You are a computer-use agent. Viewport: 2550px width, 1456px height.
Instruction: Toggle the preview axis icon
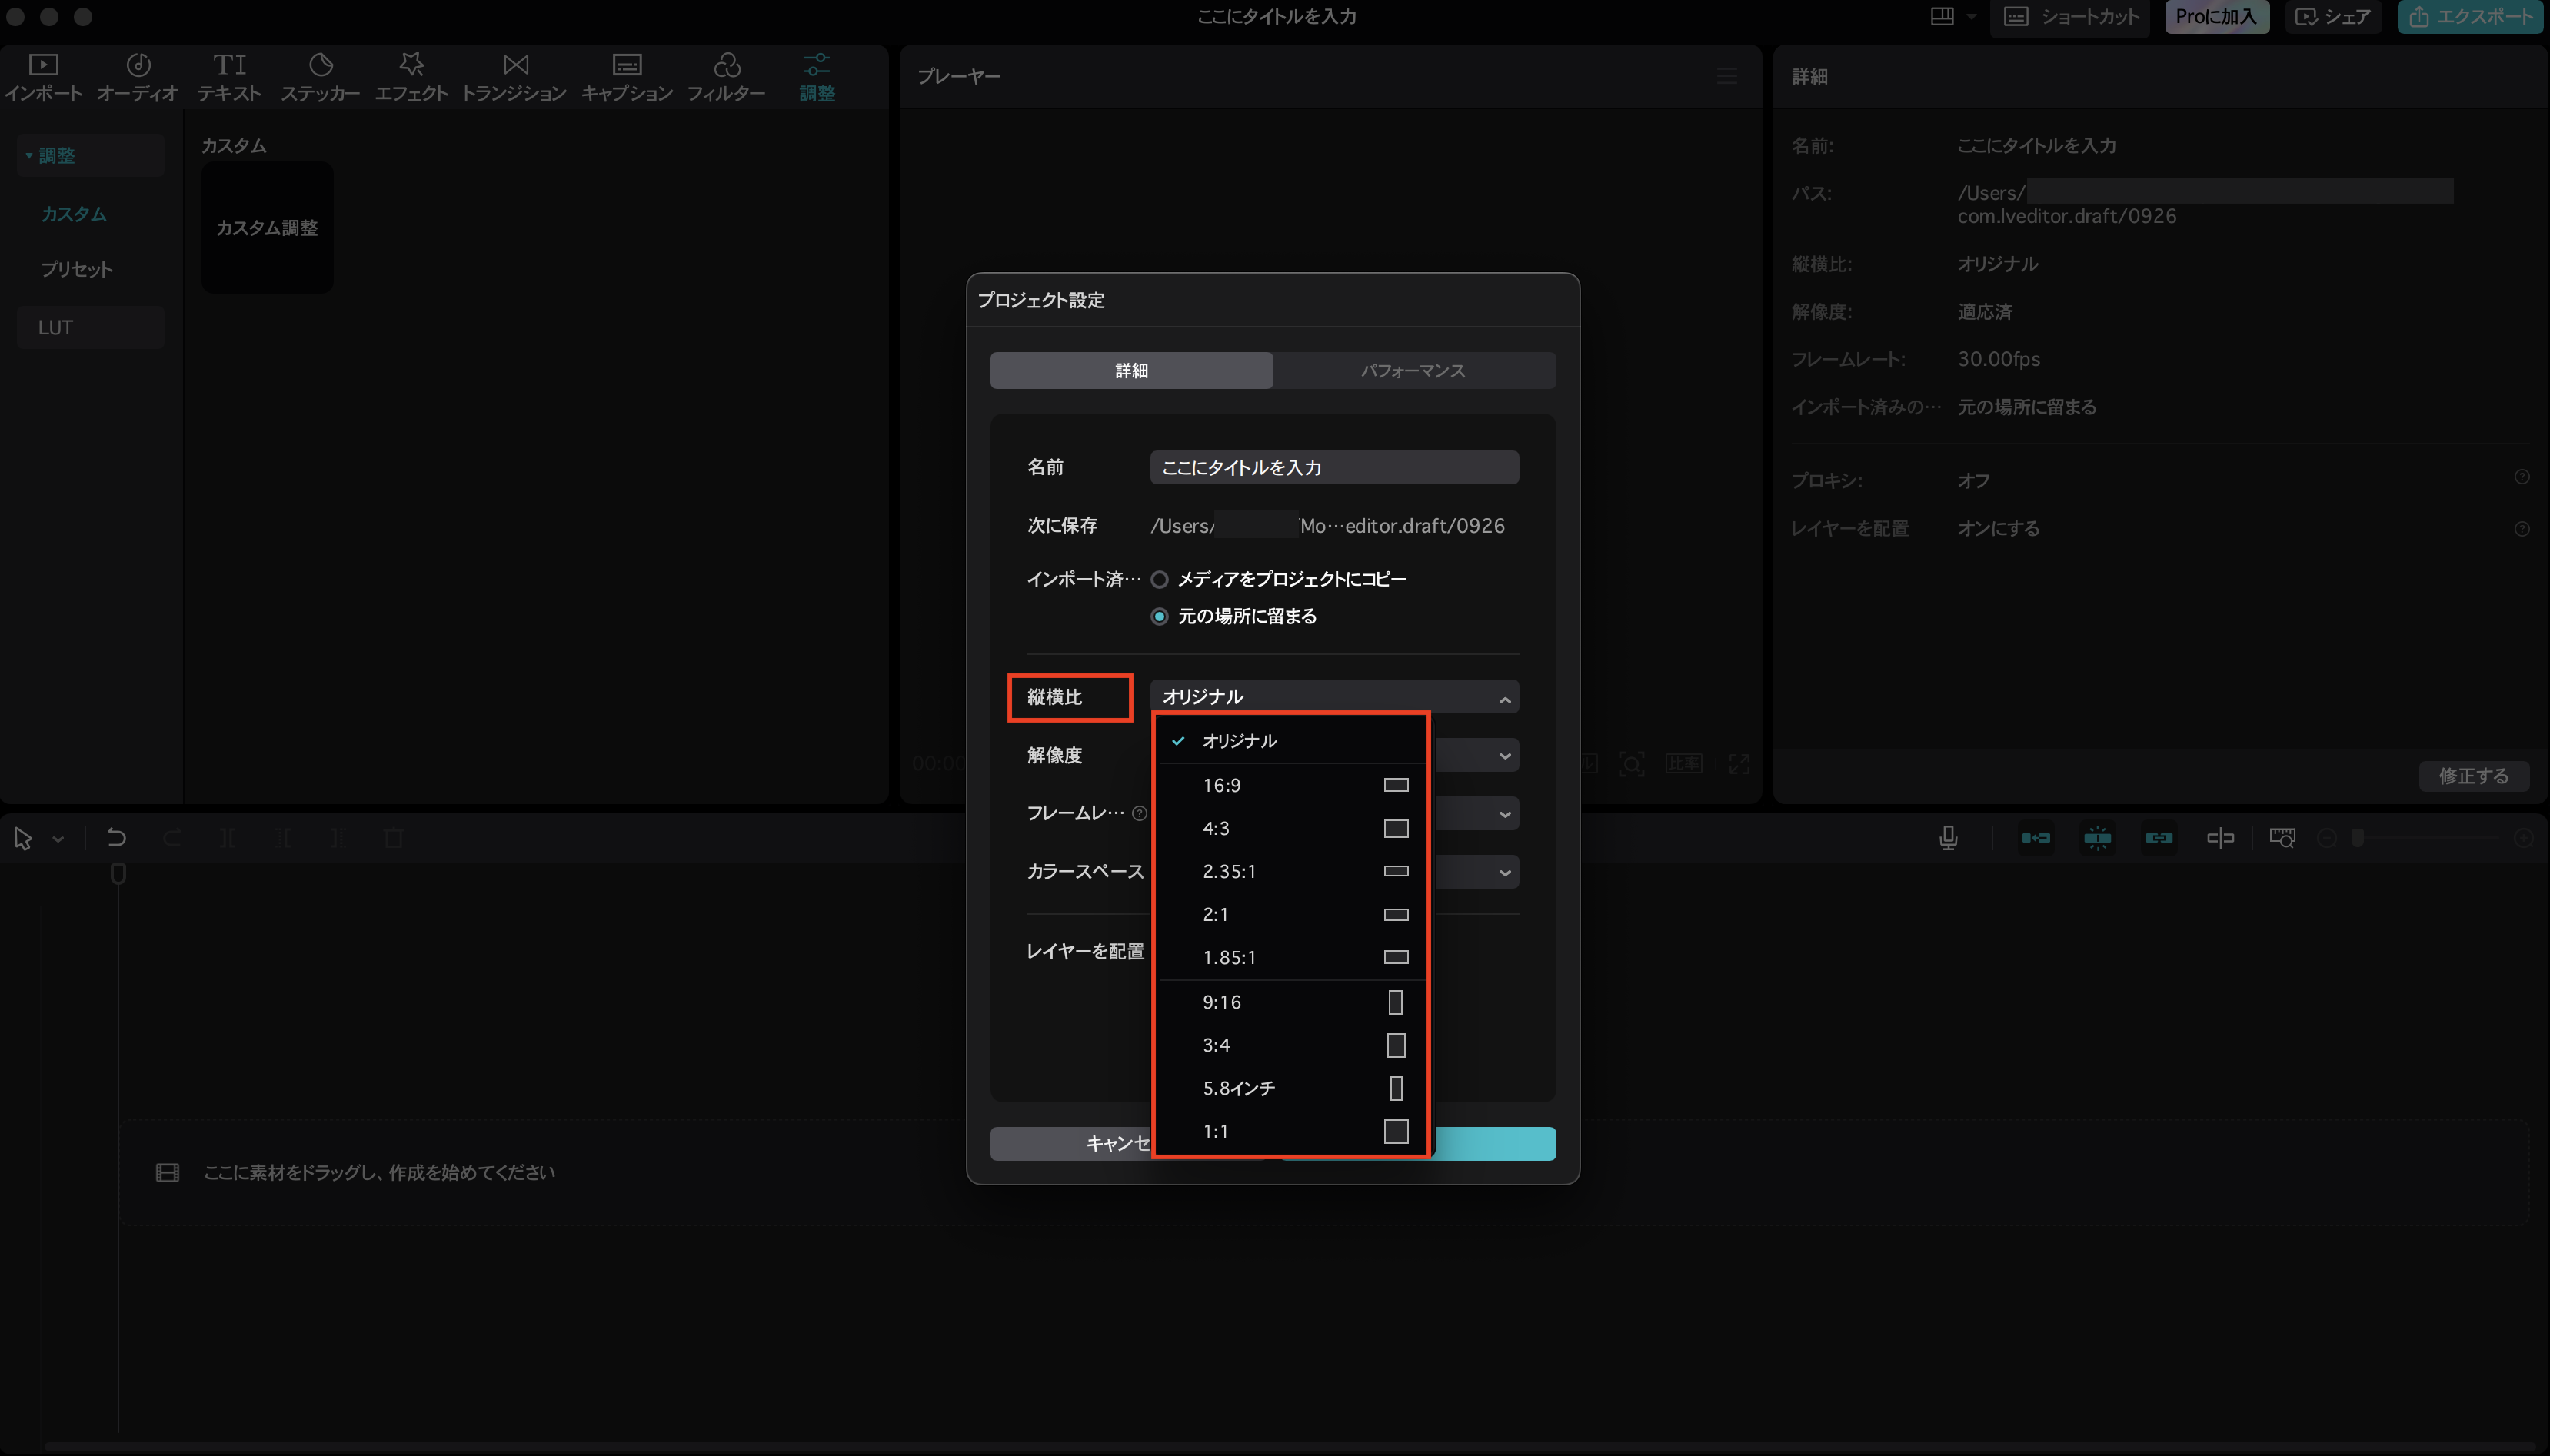tap(2220, 838)
